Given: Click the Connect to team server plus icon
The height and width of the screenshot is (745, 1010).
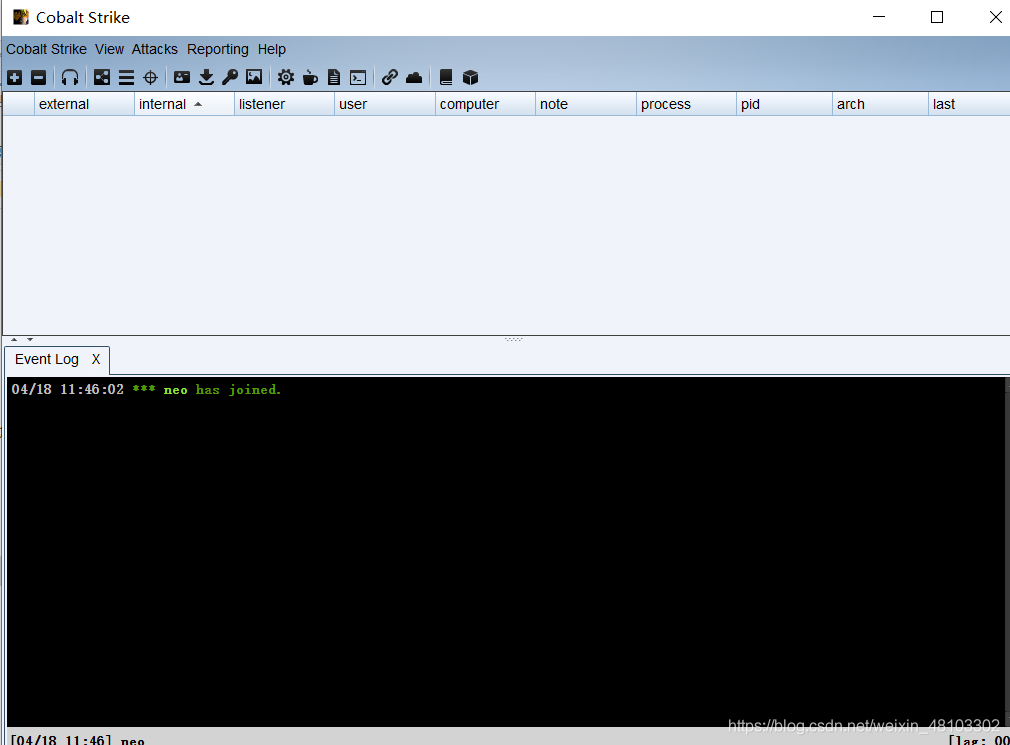Looking at the screenshot, I should [15, 78].
